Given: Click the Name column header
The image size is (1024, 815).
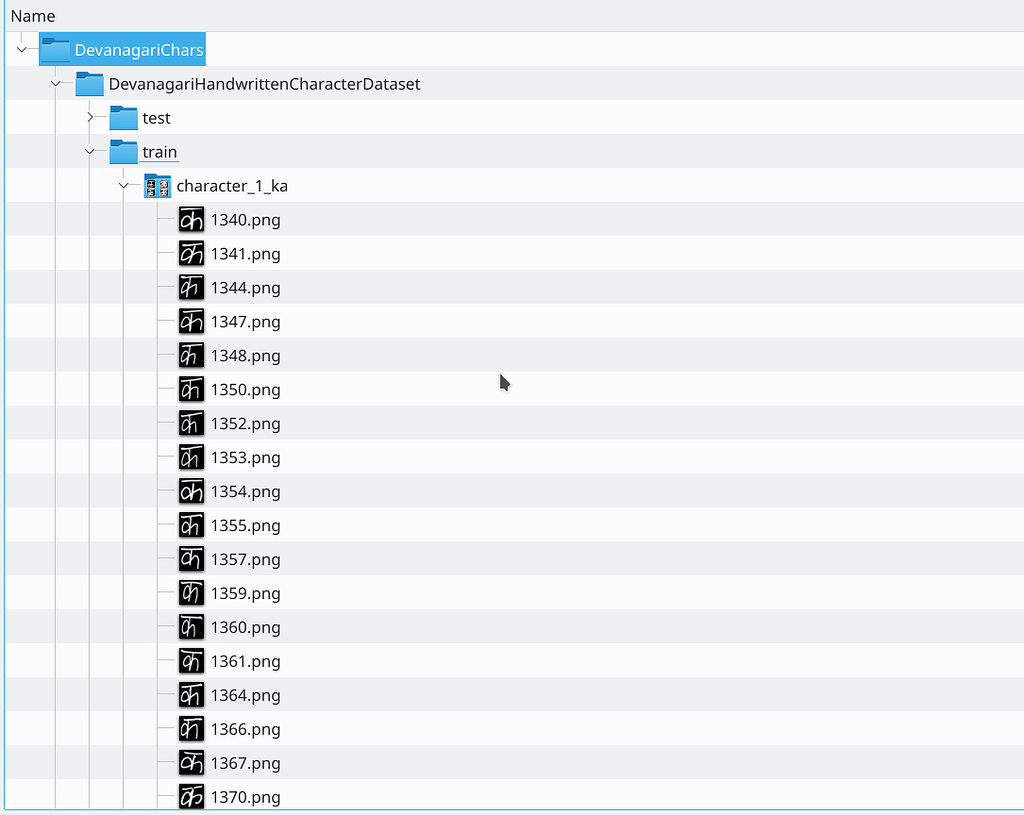Looking at the screenshot, I should pos(33,16).
